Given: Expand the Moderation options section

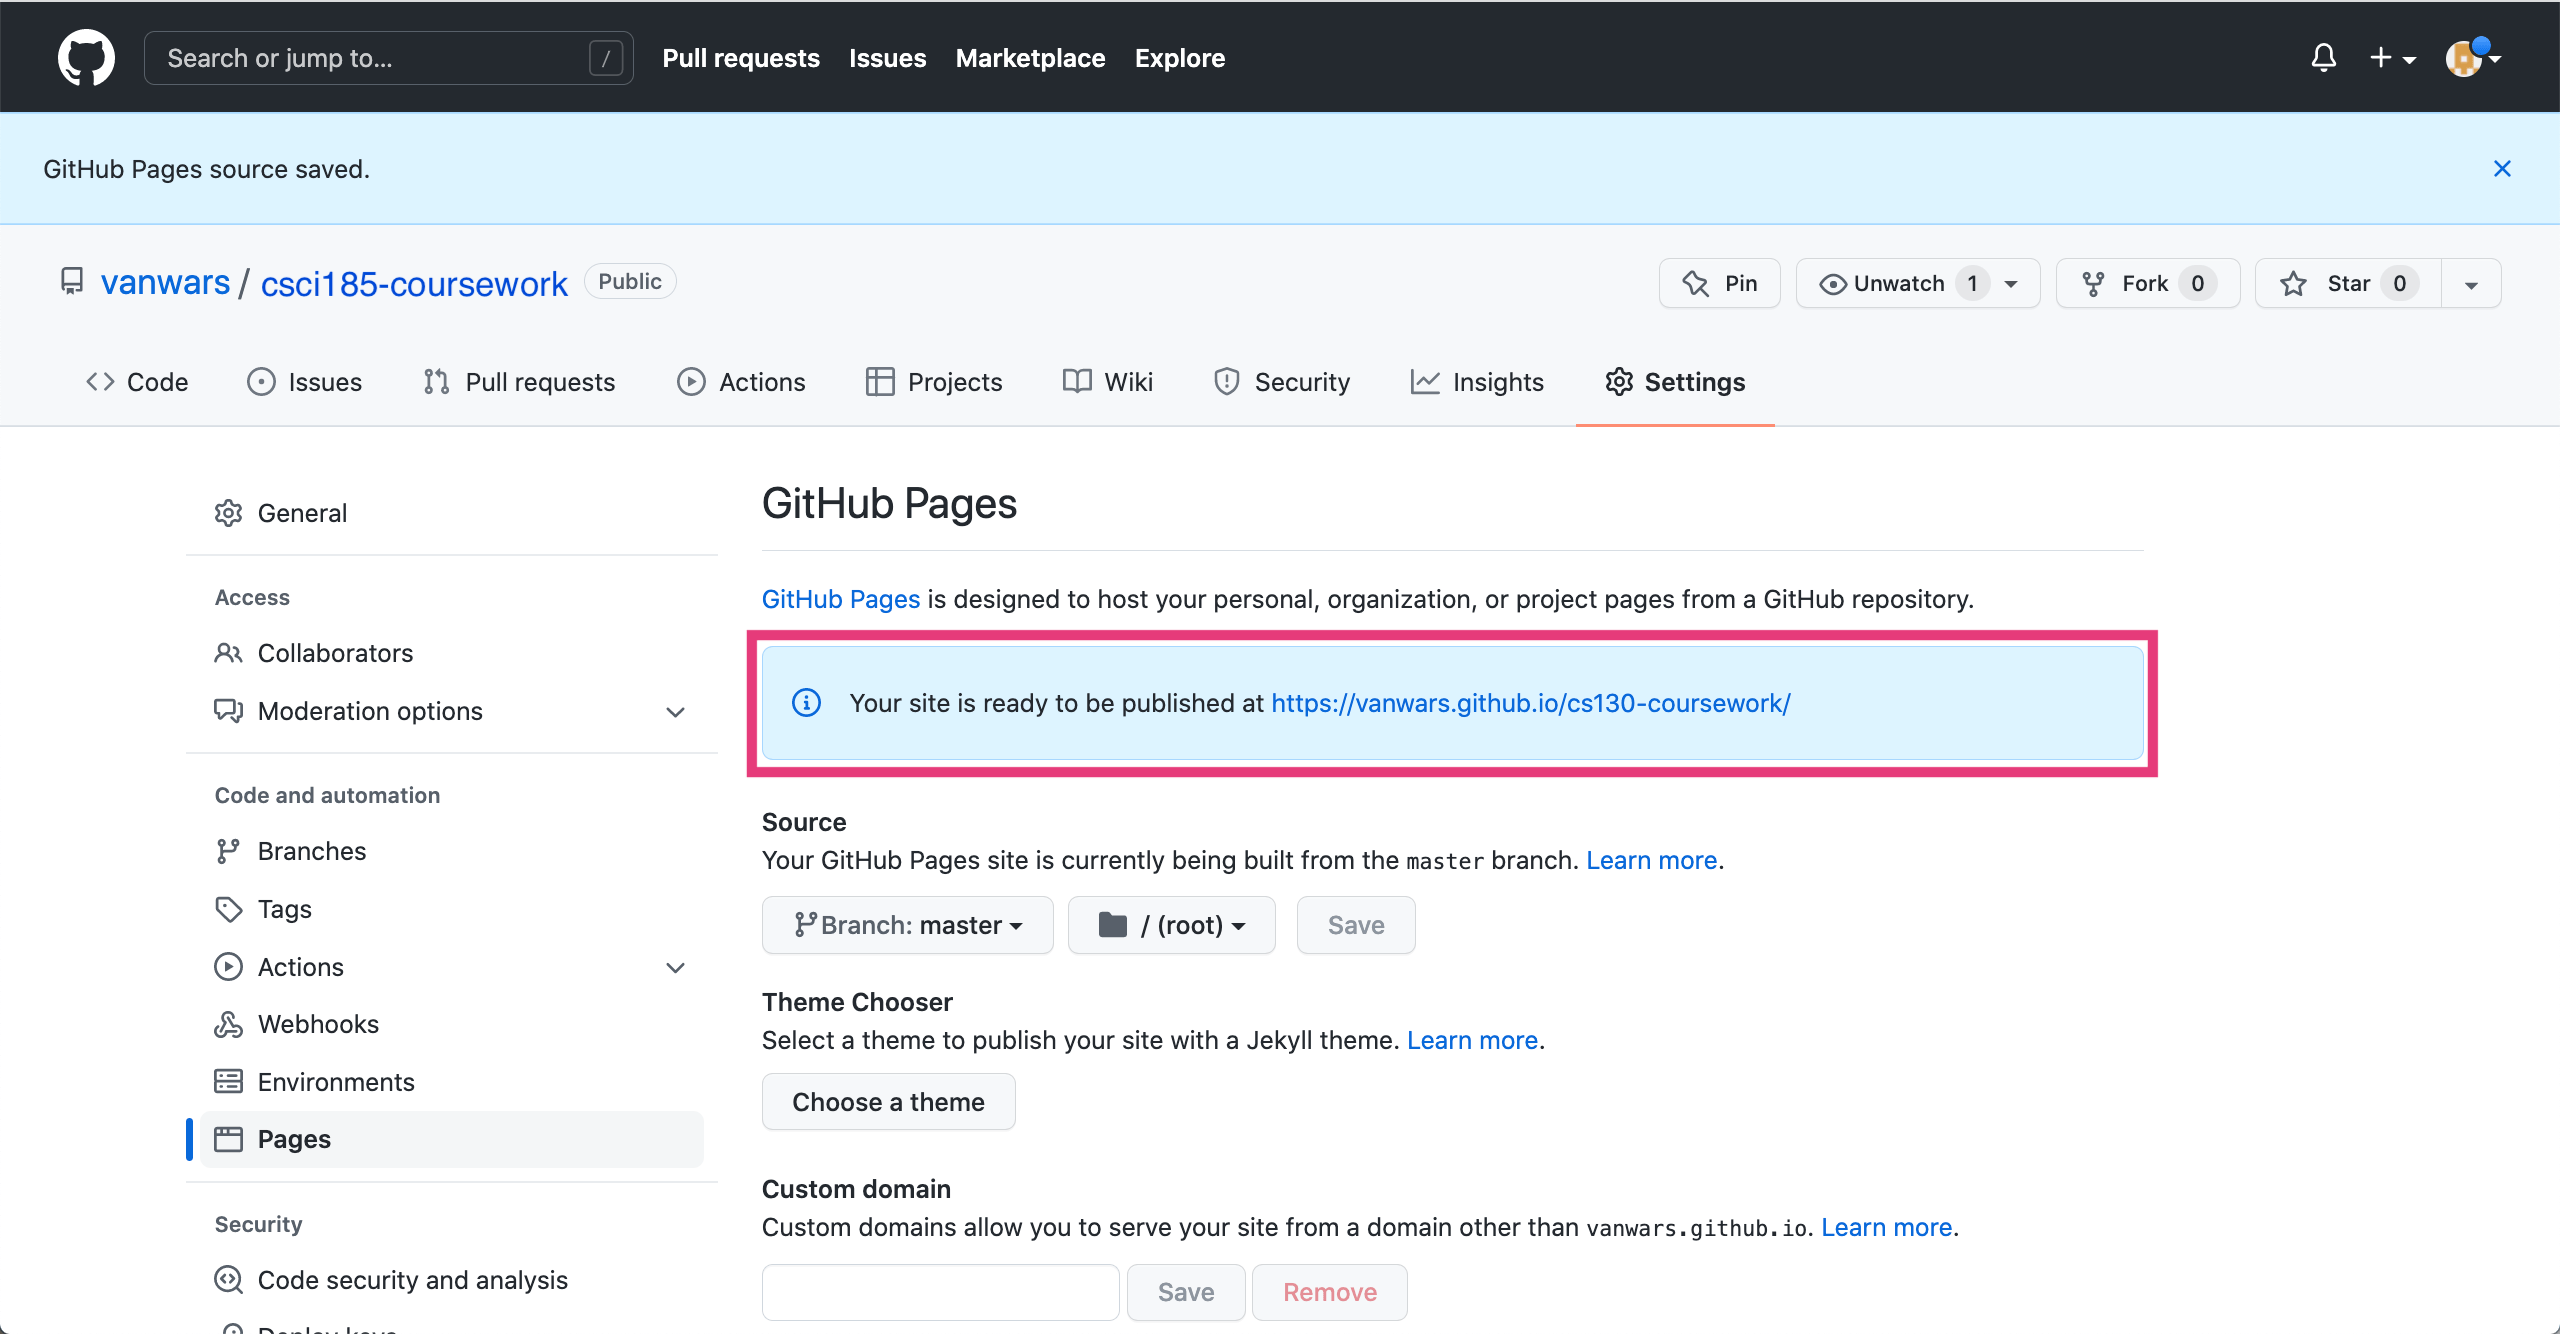Looking at the screenshot, I should [x=675, y=711].
